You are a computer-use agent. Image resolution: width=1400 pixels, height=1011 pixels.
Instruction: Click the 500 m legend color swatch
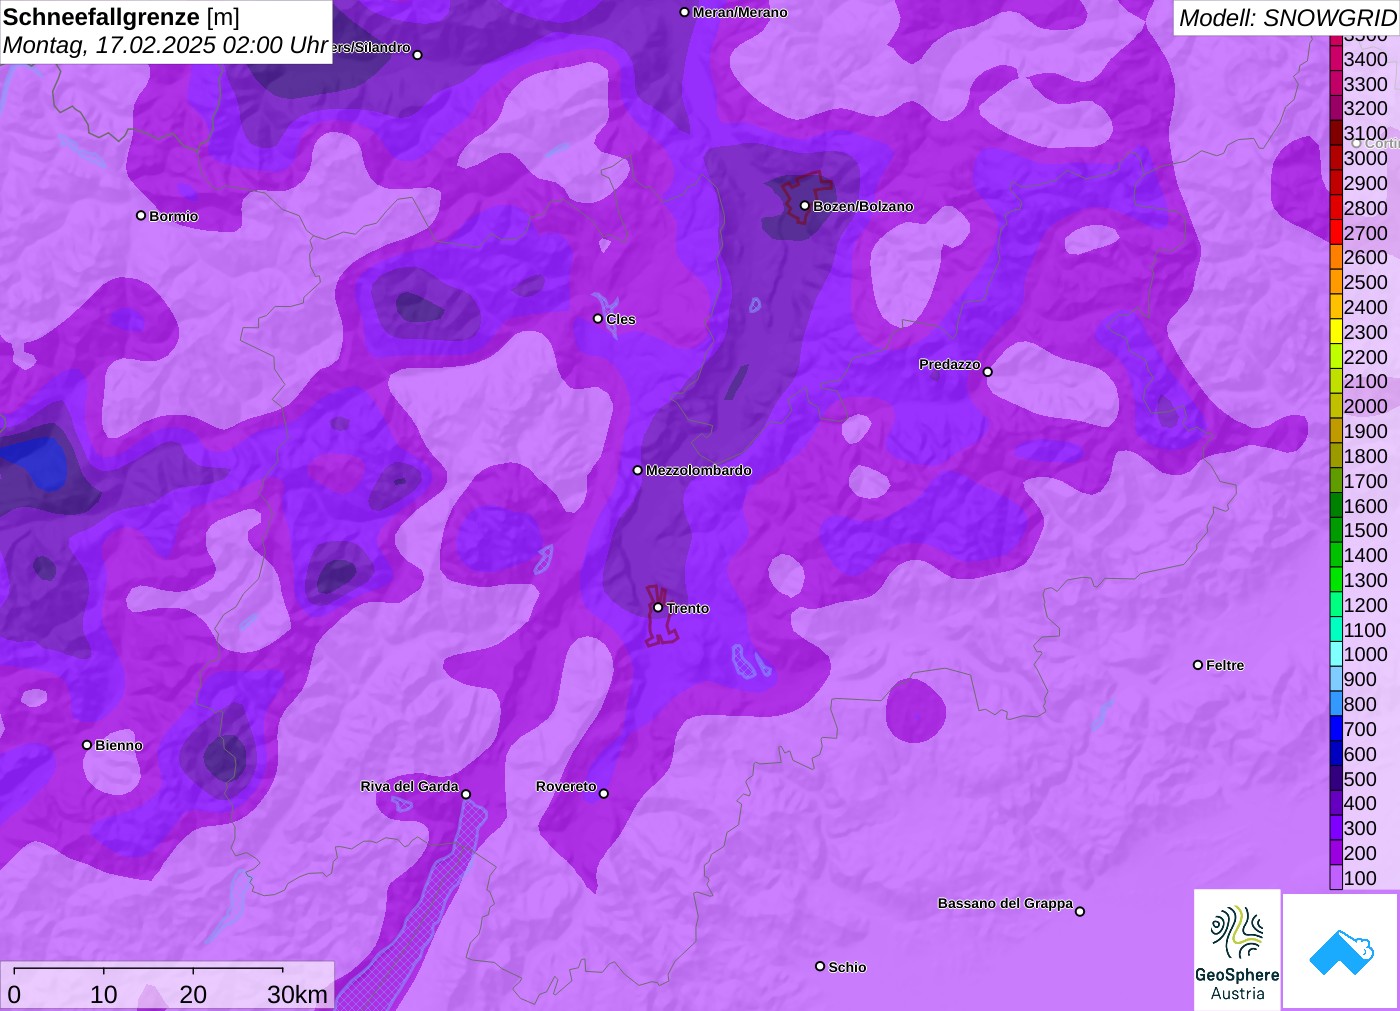1336,779
